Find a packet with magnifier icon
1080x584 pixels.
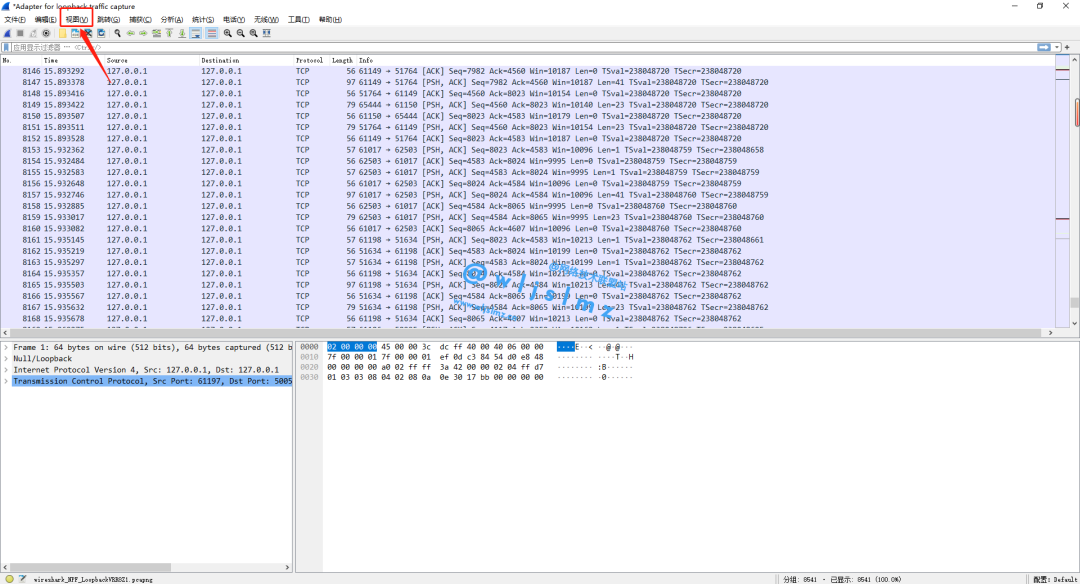tap(118, 33)
